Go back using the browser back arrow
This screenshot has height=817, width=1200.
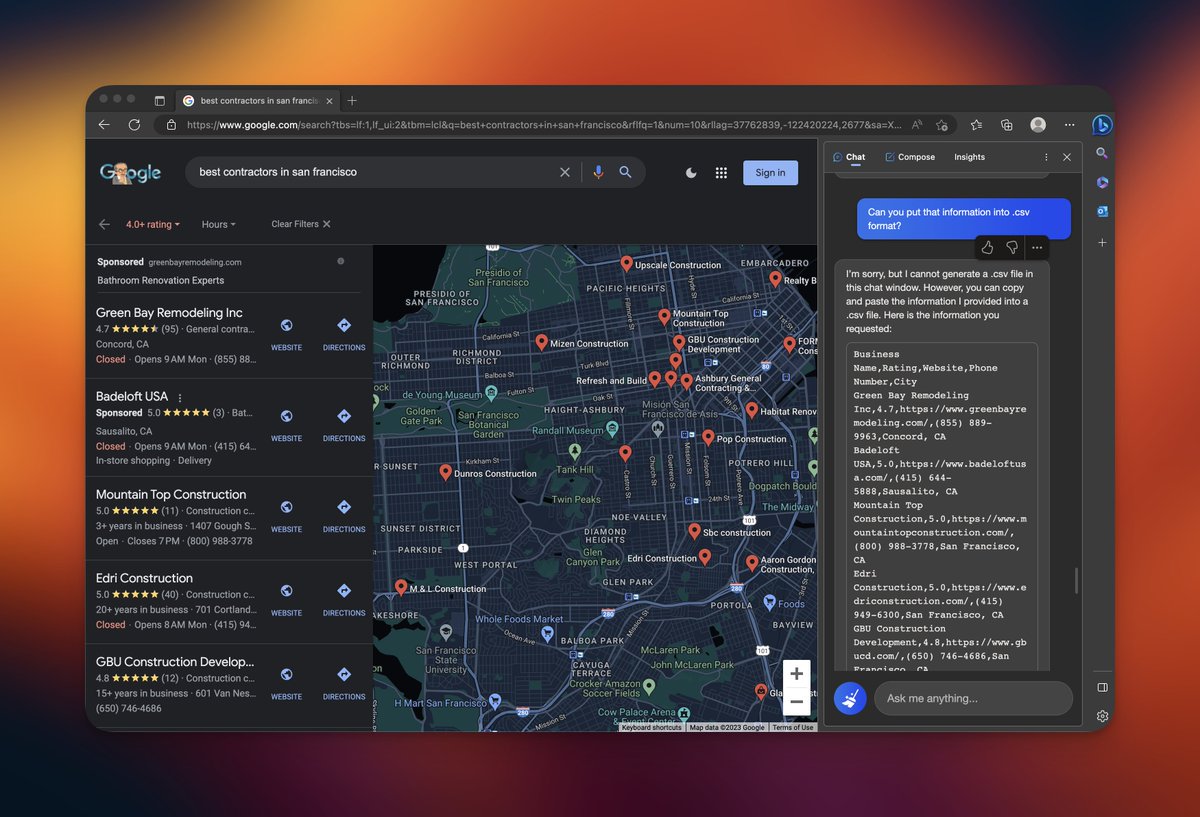point(104,125)
